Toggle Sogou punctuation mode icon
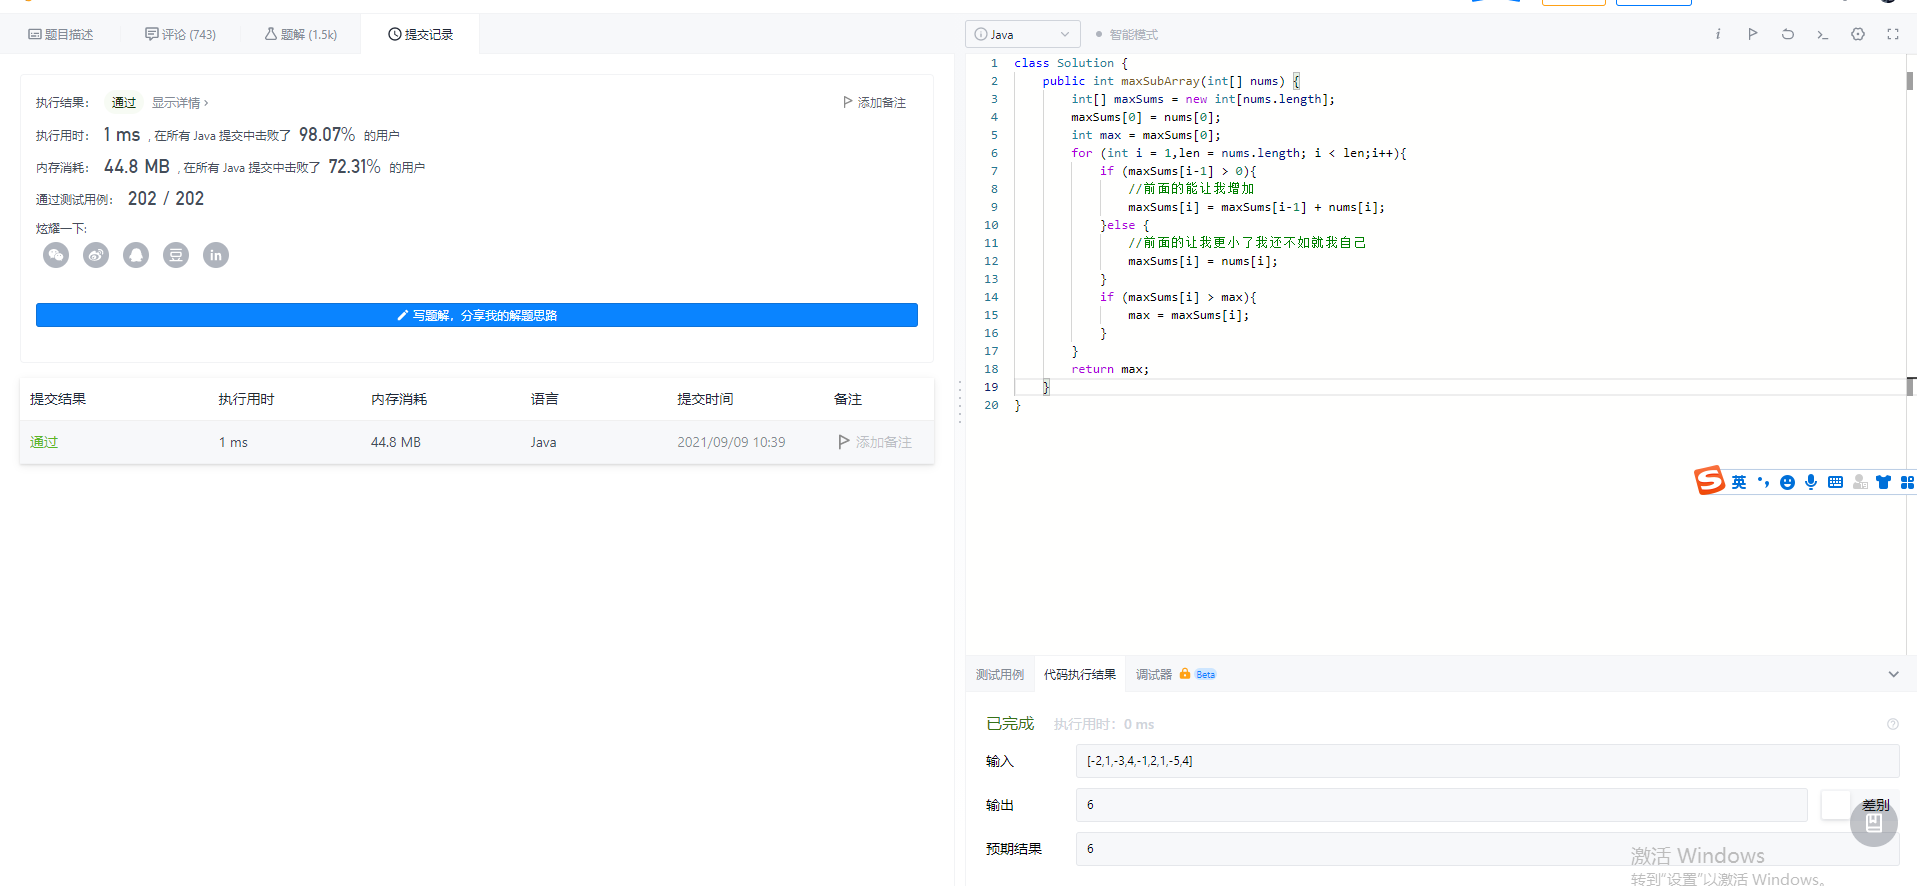Viewport: 1917px width, 886px height. point(1763,482)
